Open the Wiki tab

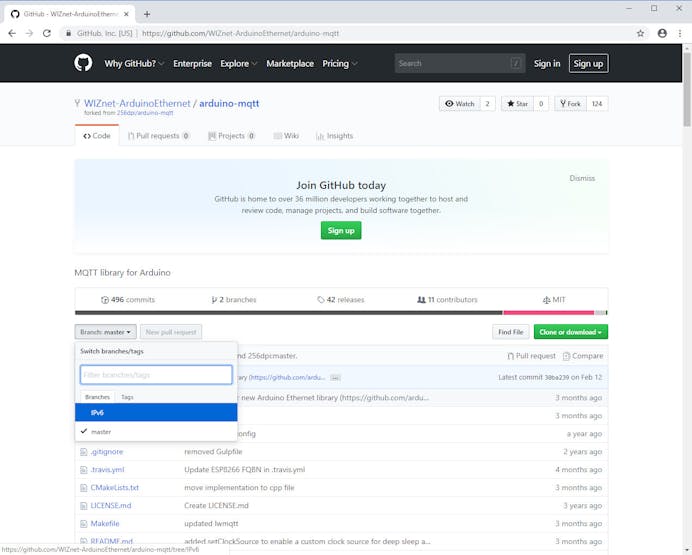[286, 135]
